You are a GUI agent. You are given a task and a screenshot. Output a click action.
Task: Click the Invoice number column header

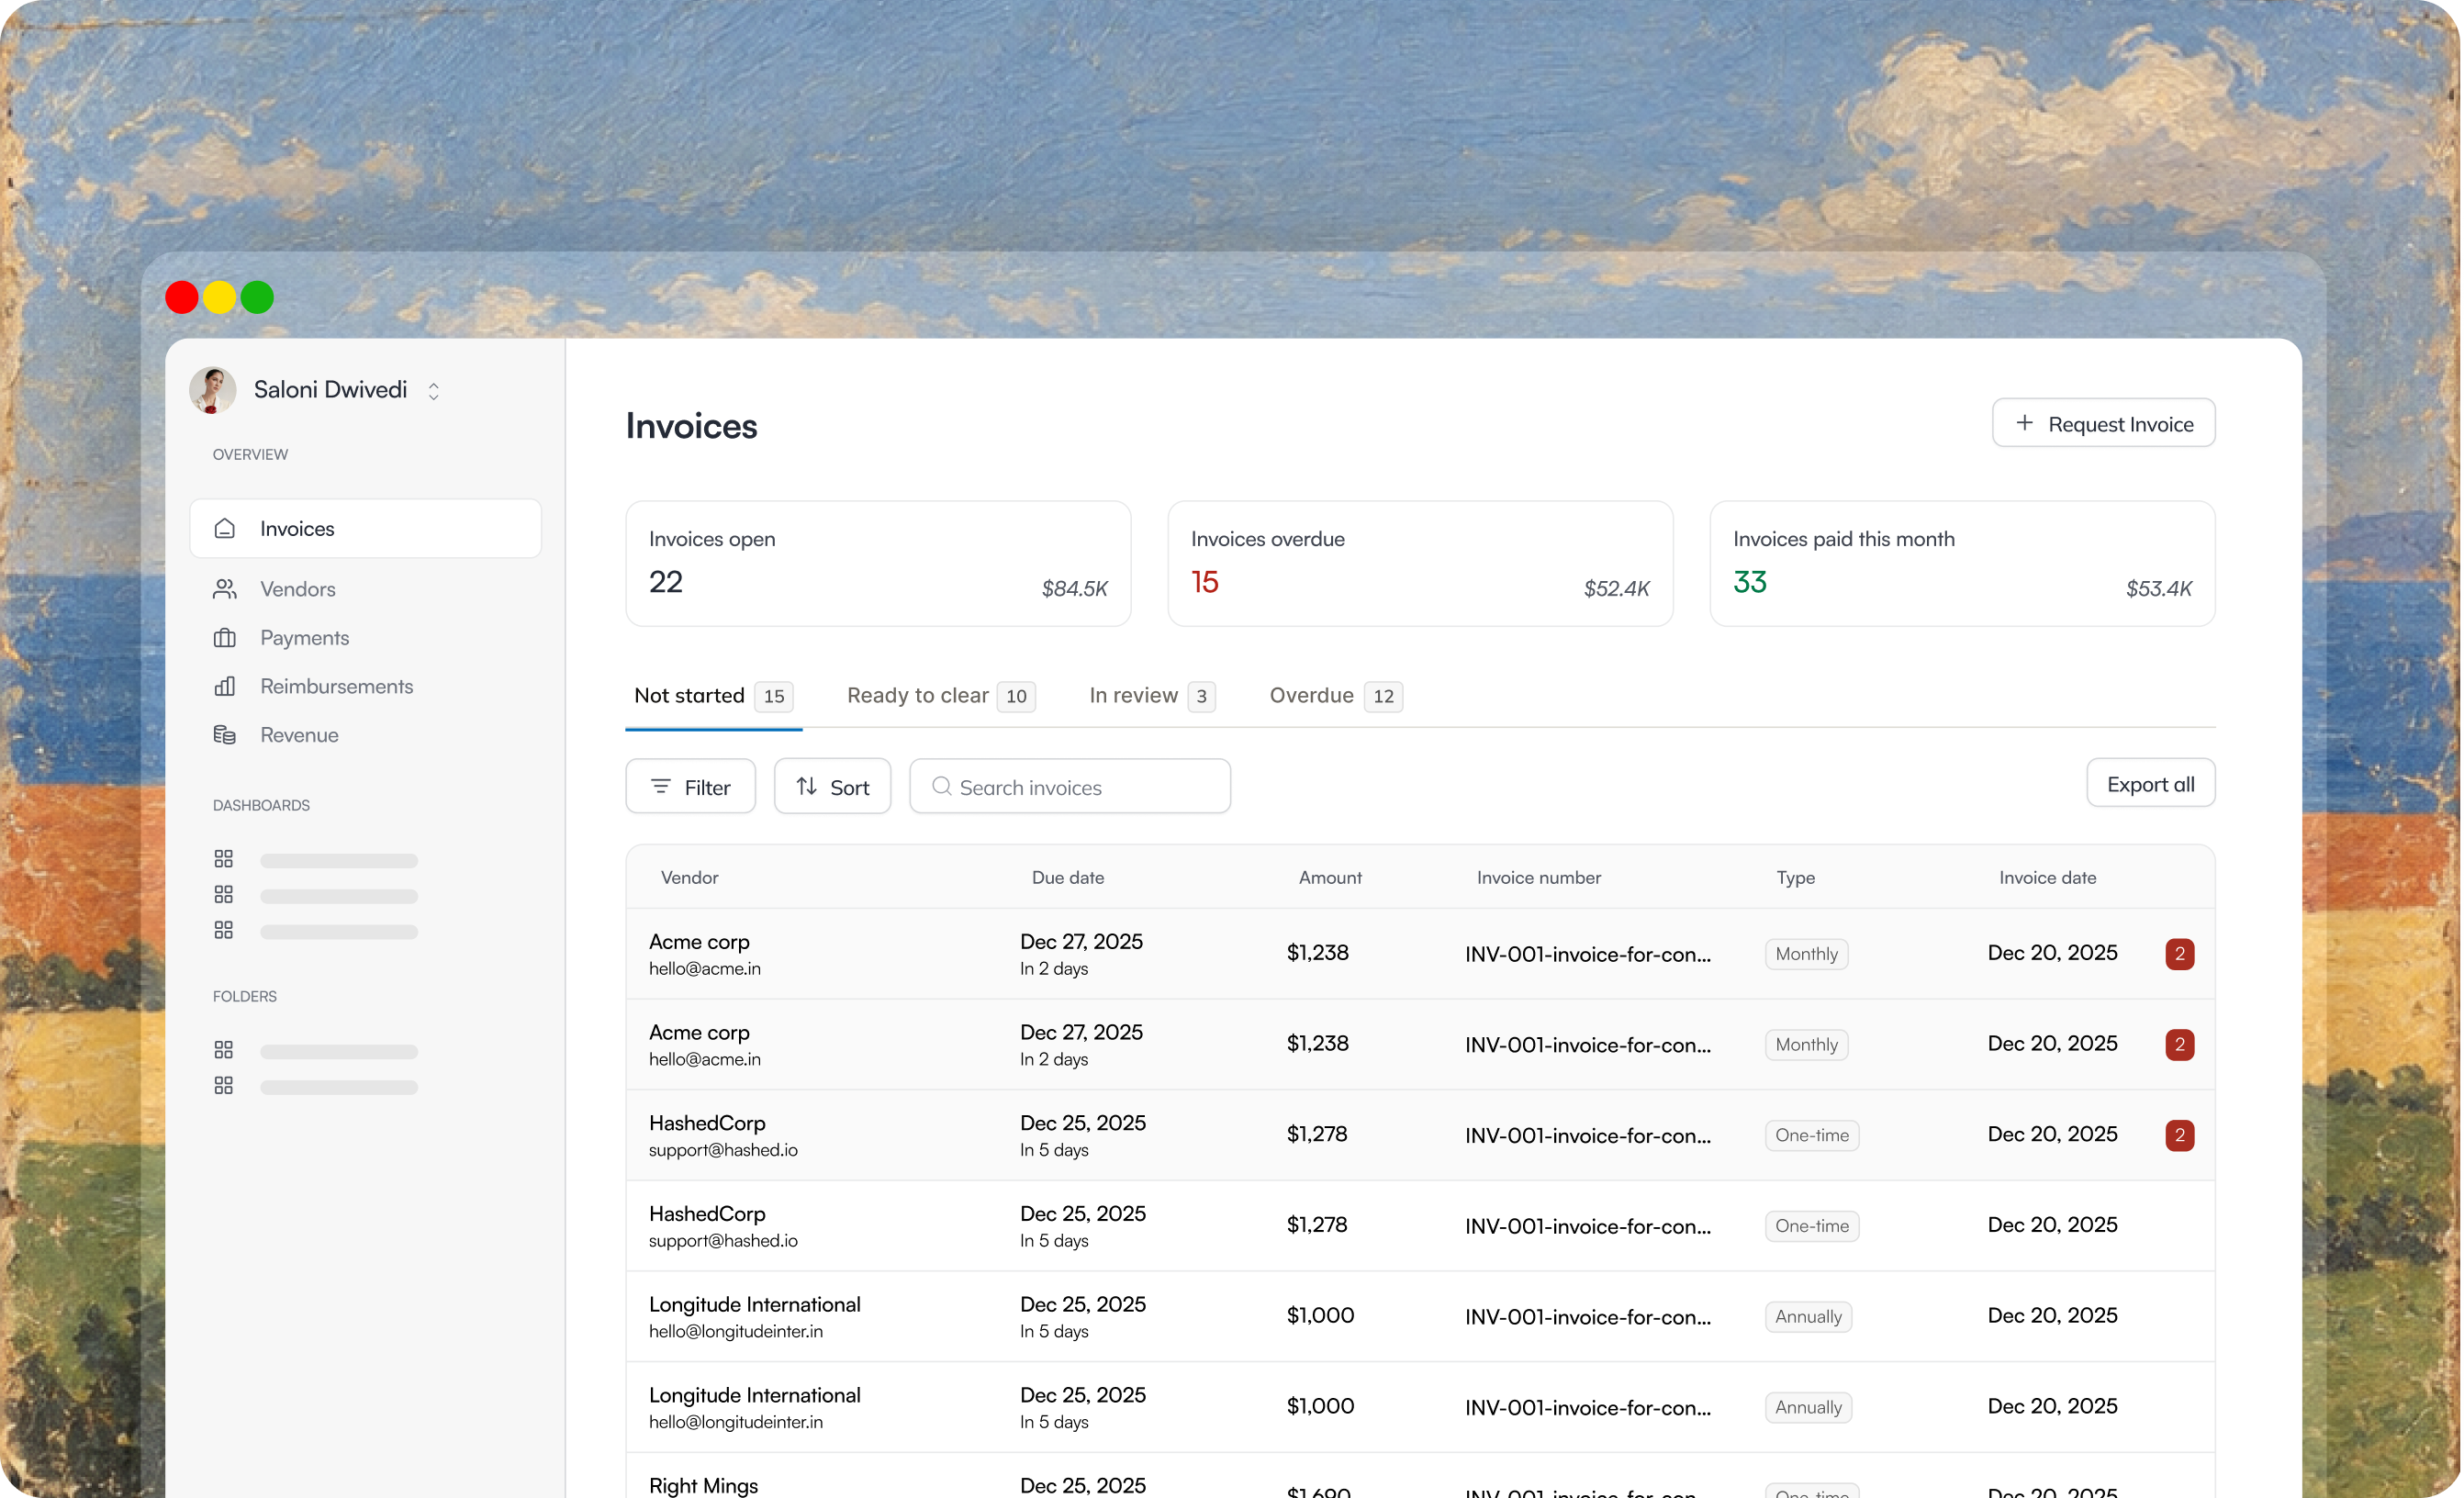pyautogui.click(x=1539, y=877)
